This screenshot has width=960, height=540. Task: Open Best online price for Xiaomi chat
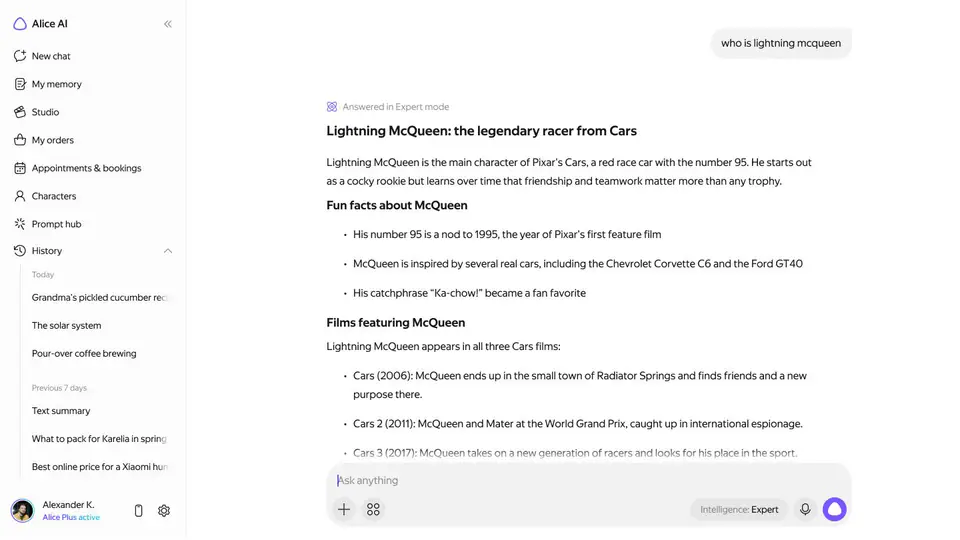pyautogui.click(x=99, y=467)
